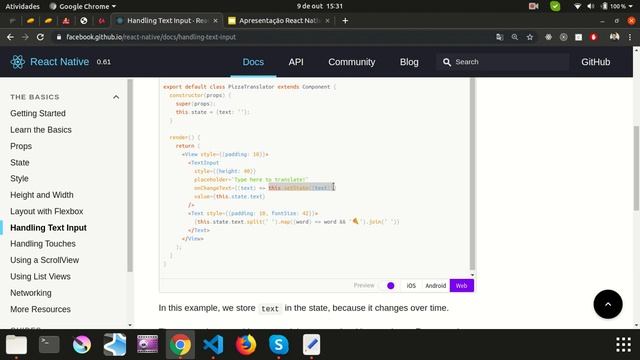640x360 pixels.
Task: Select the iOS platform option
Action: point(411,286)
